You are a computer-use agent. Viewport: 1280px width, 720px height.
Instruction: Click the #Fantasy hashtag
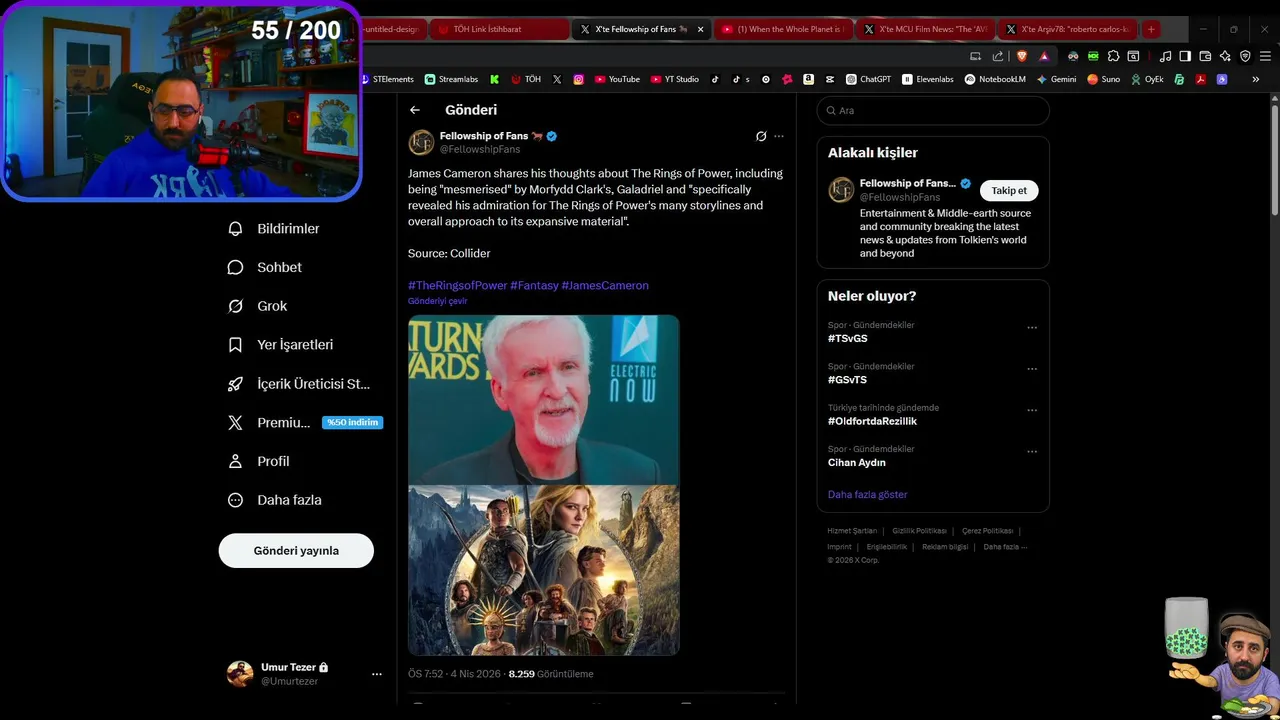point(534,285)
